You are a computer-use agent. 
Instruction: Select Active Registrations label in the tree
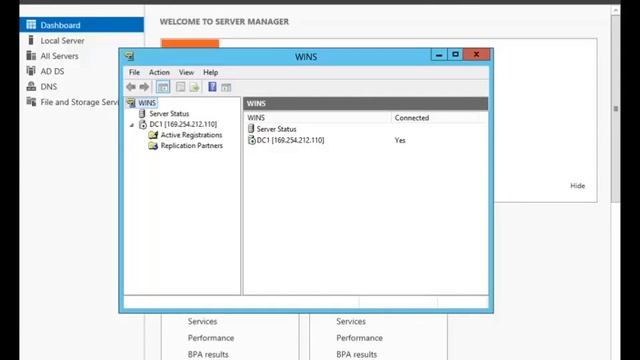pos(191,135)
